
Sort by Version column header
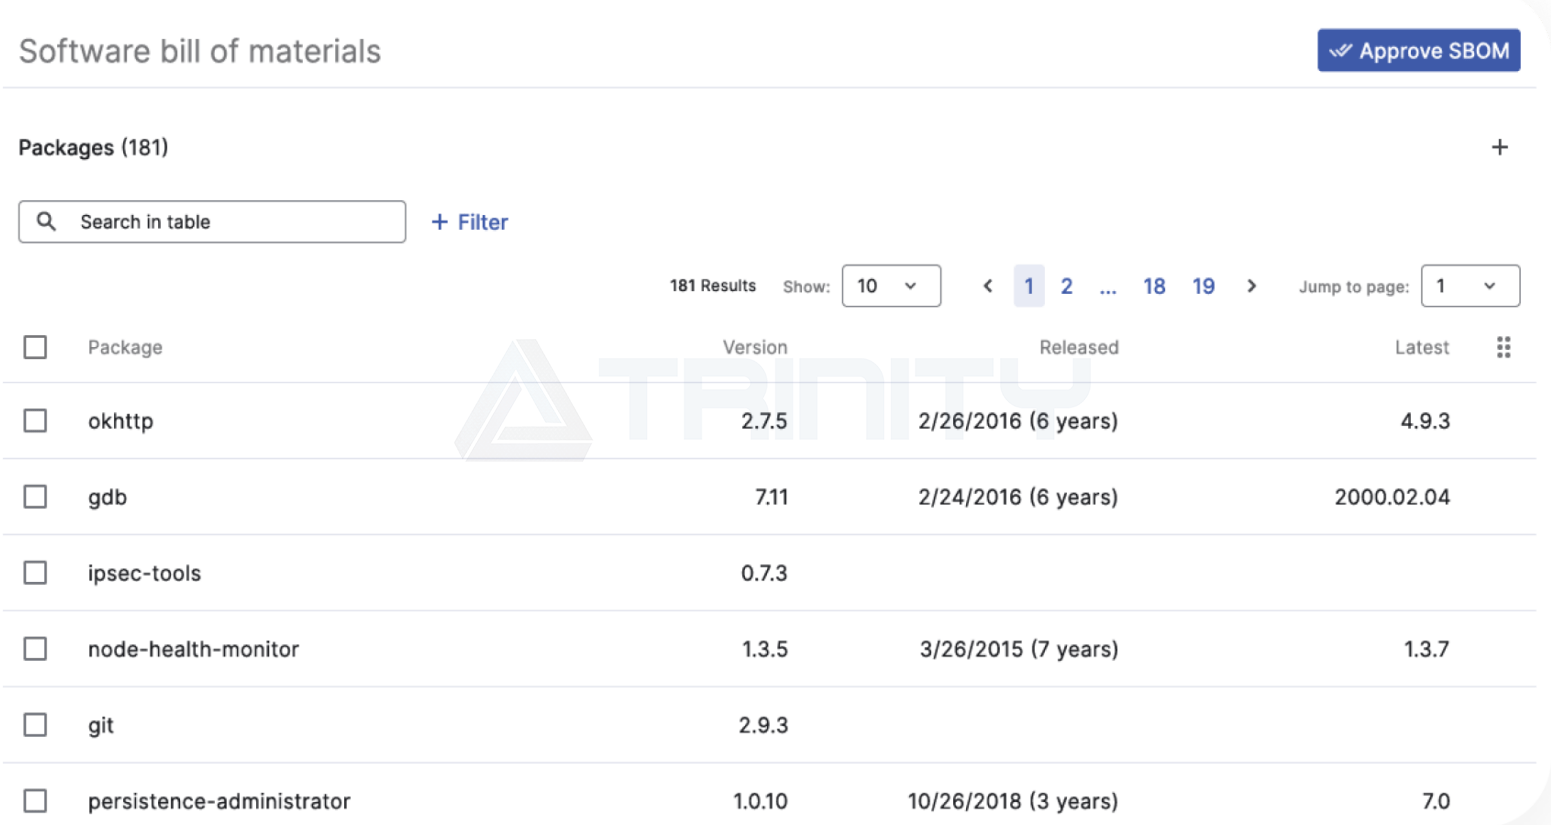[755, 347]
